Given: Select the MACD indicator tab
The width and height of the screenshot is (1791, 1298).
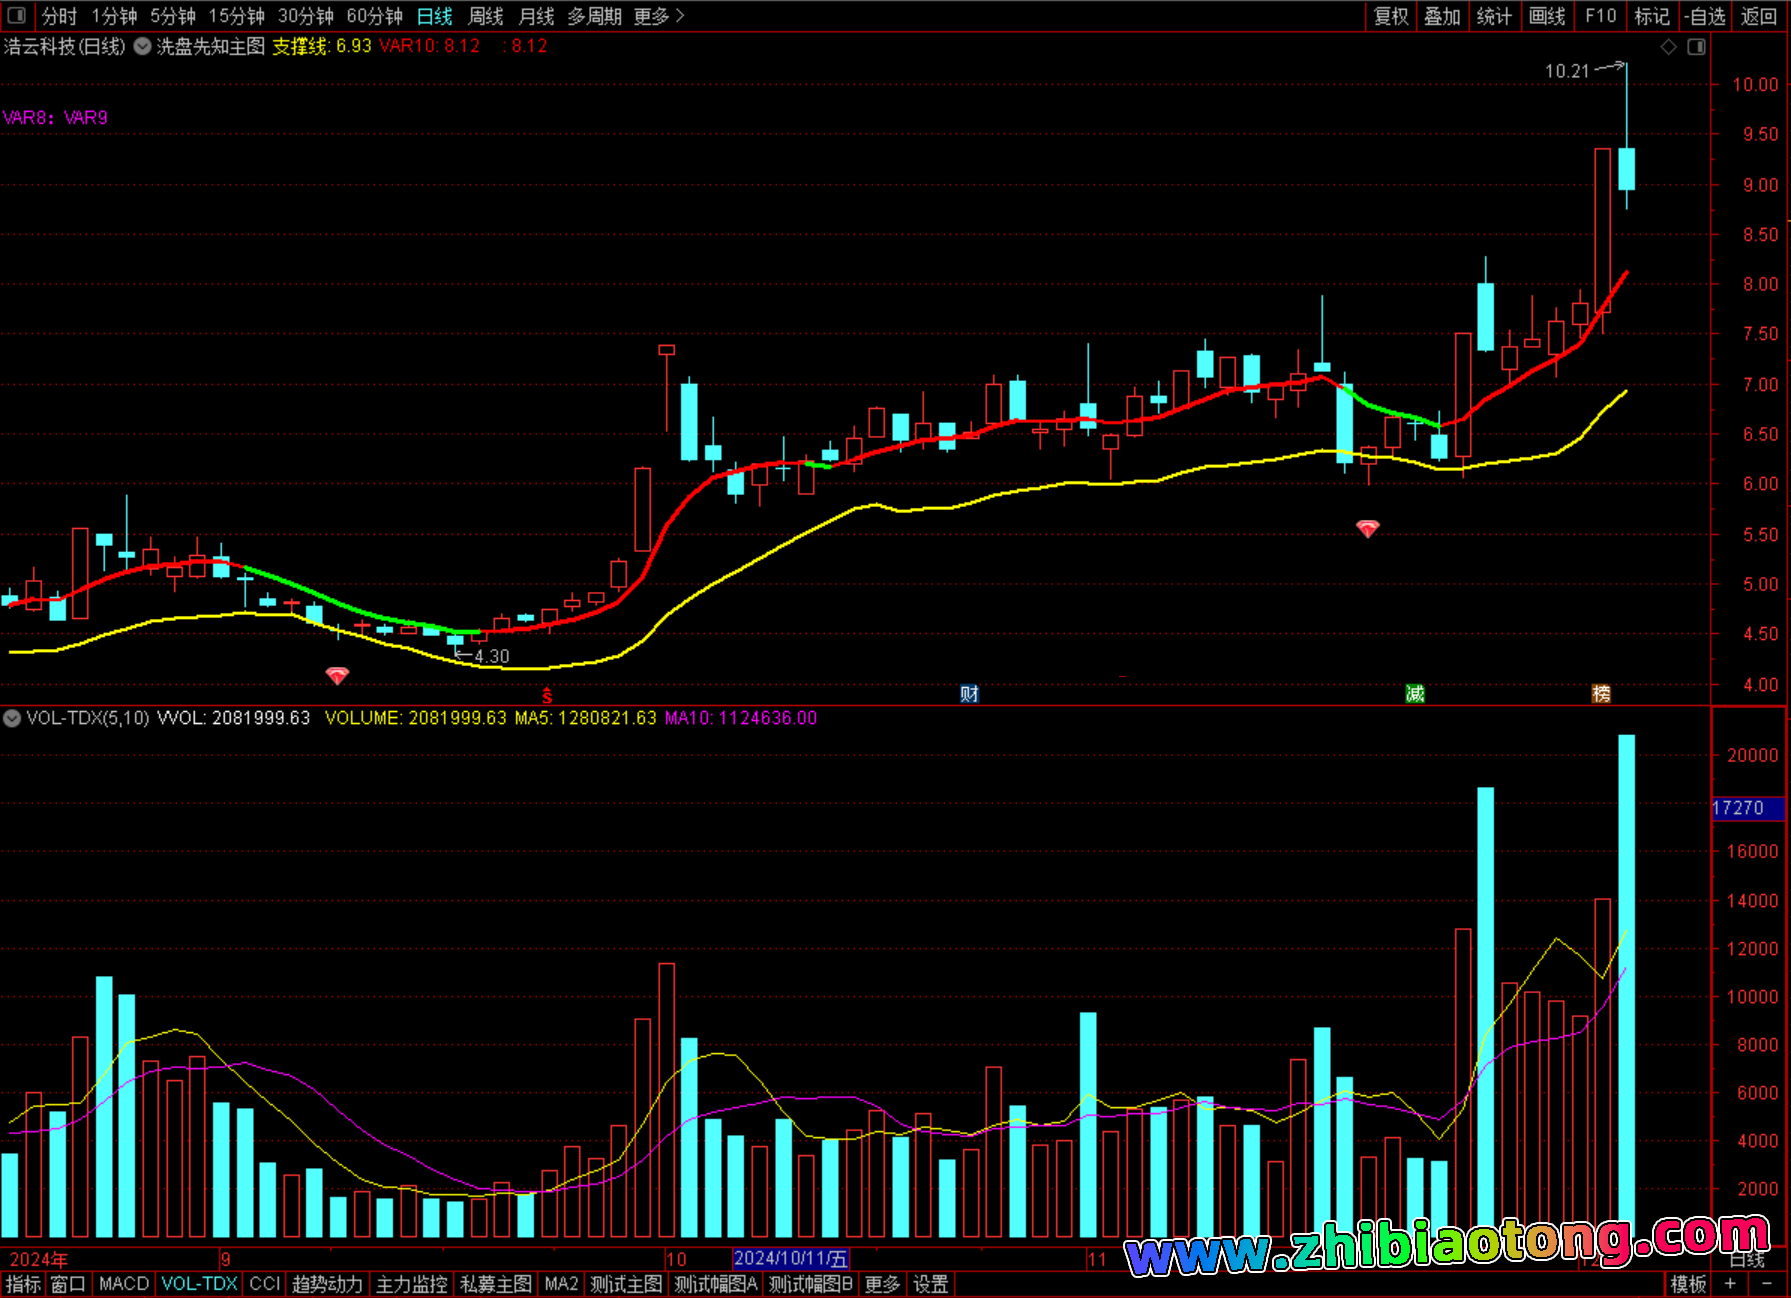Looking at the screenshot, I should tap(124, 1284).
